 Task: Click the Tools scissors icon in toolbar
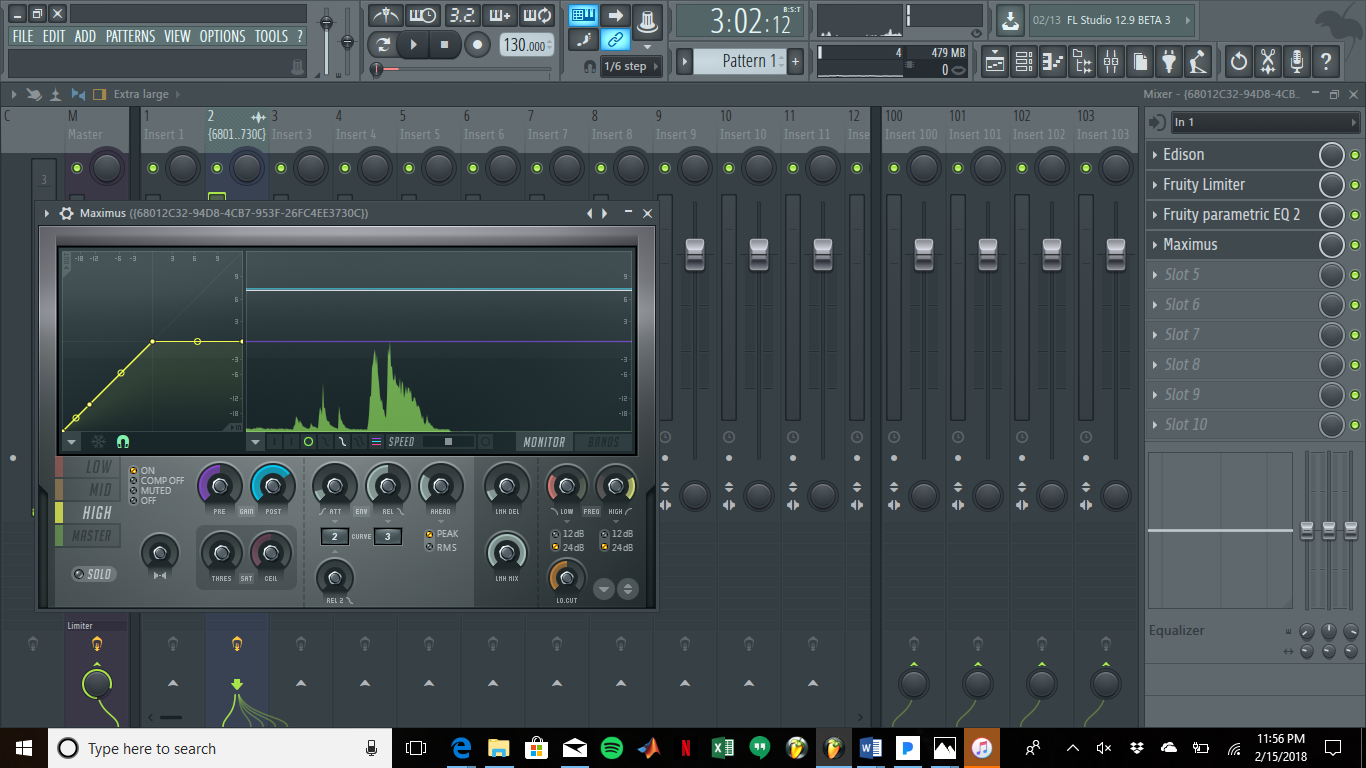[1268, 61]
